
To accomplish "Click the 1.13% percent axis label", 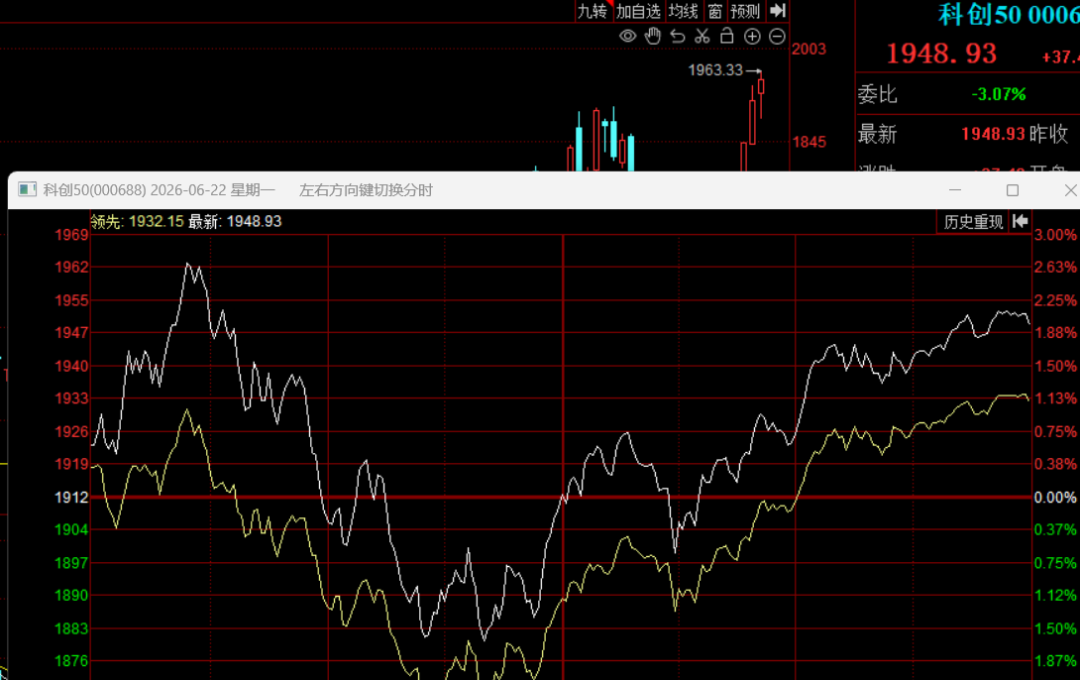I will pos(1055,398).
